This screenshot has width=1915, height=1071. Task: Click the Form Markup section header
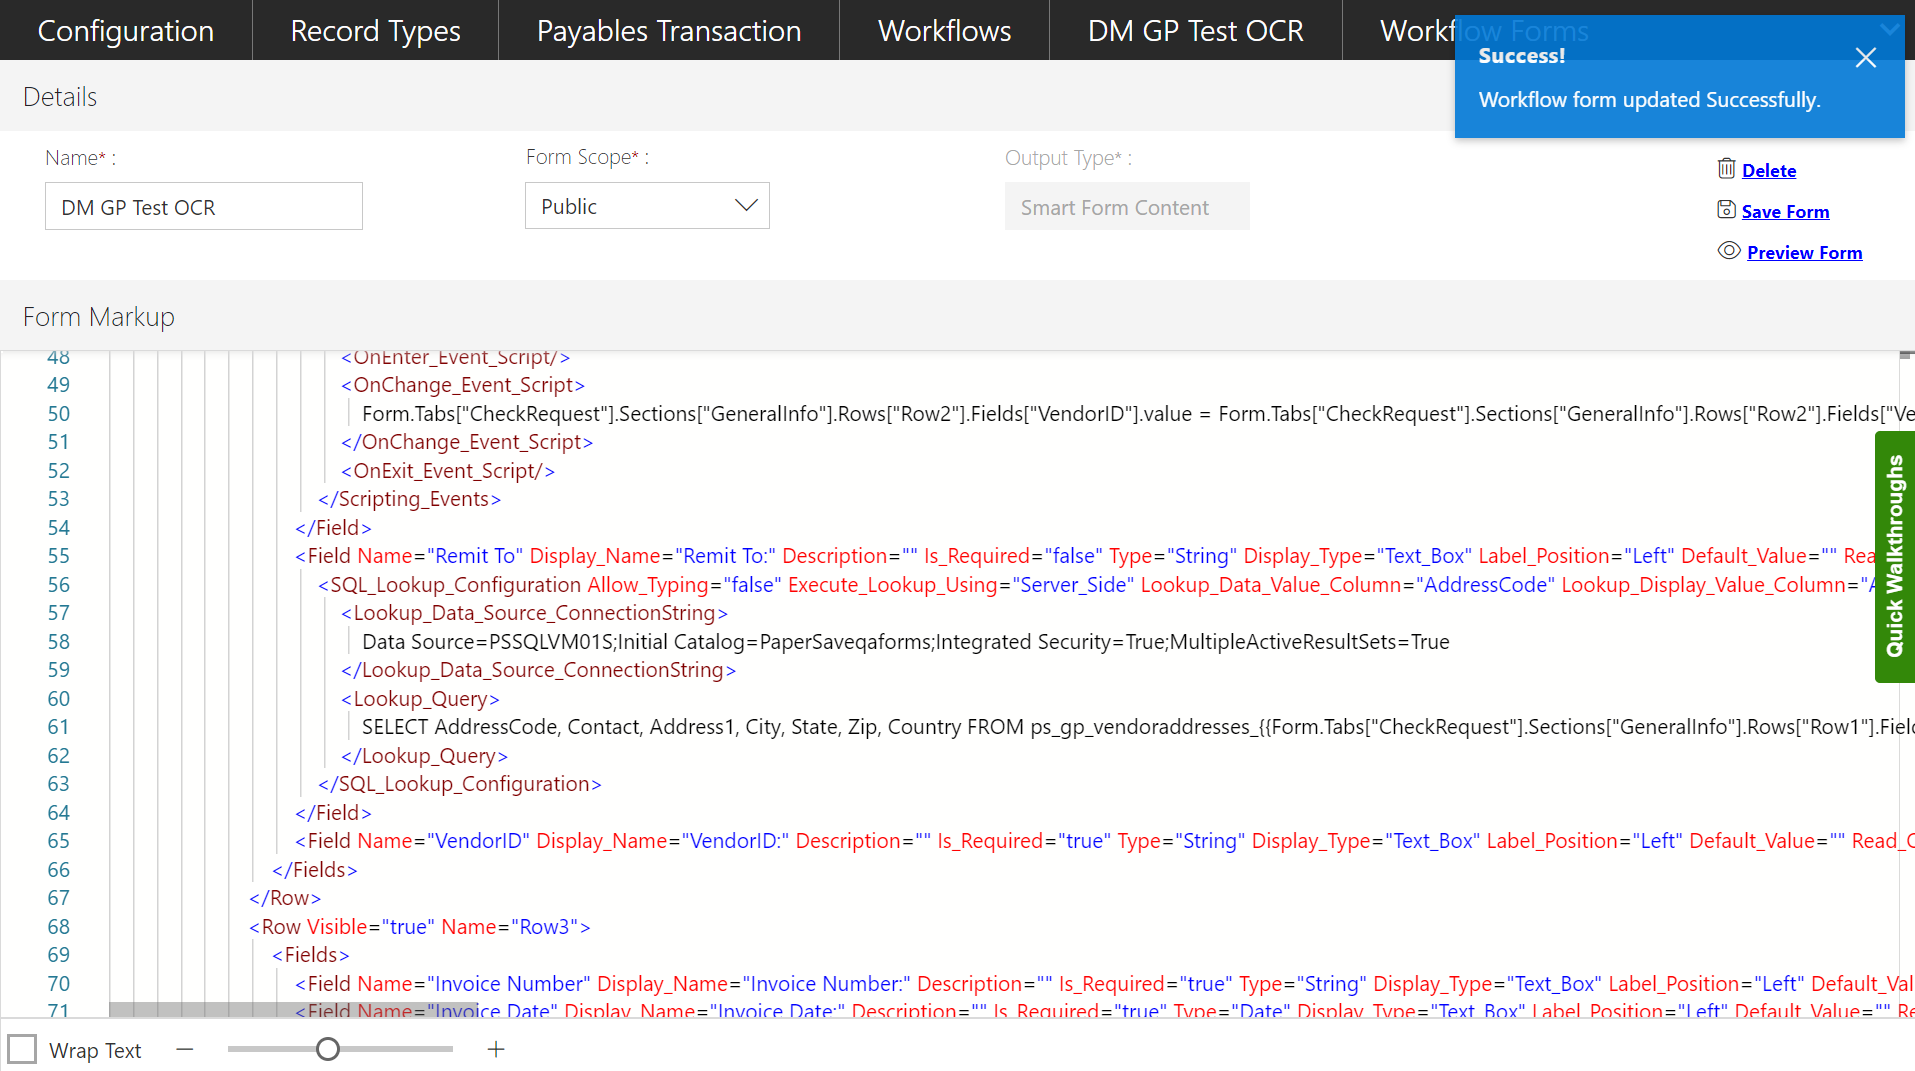pyautogui.click(x=98, y=317)
